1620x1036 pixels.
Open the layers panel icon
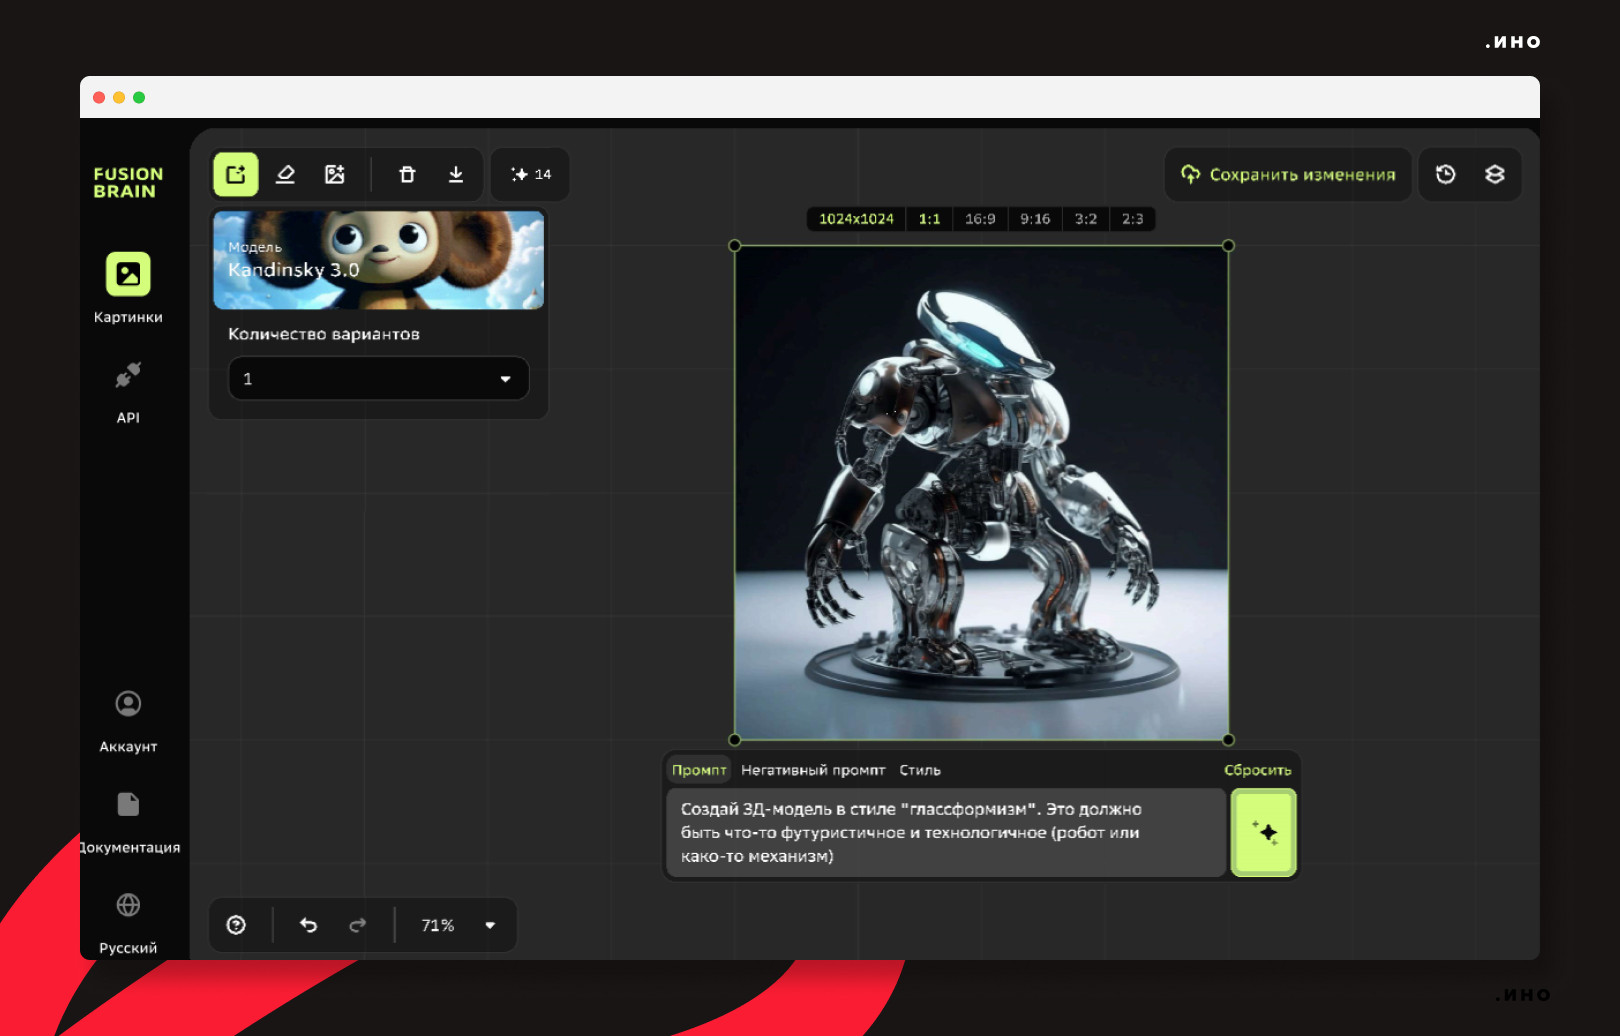[1495, 175]
